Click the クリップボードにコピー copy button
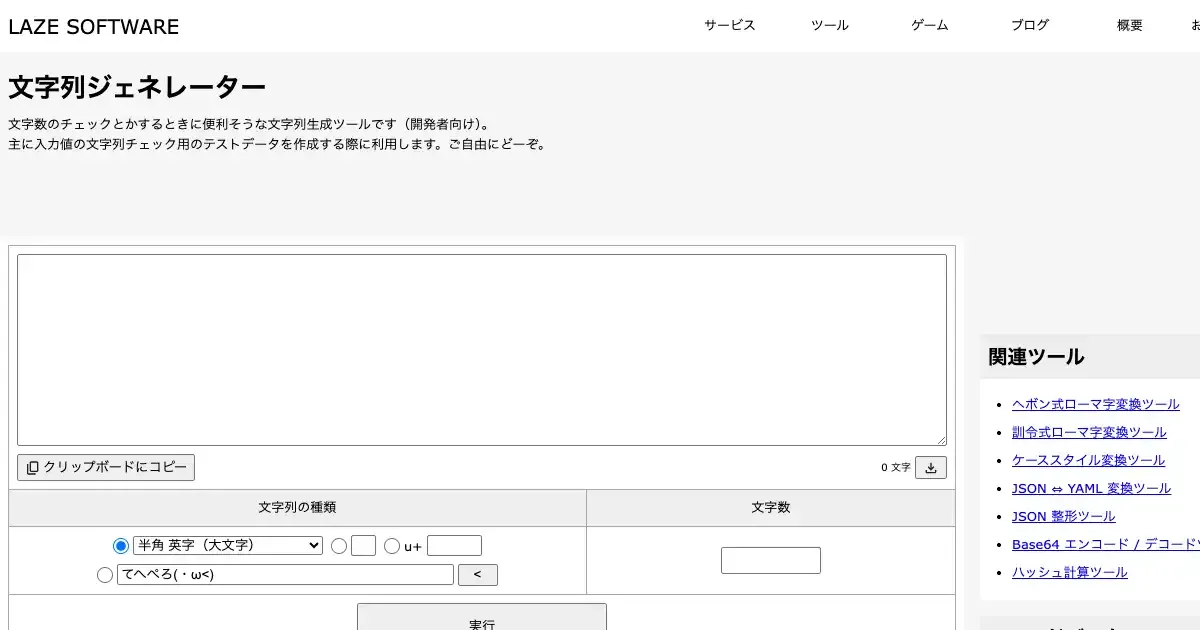The width and height of the screenshot is (1200, 630). [x=106, y=467]
